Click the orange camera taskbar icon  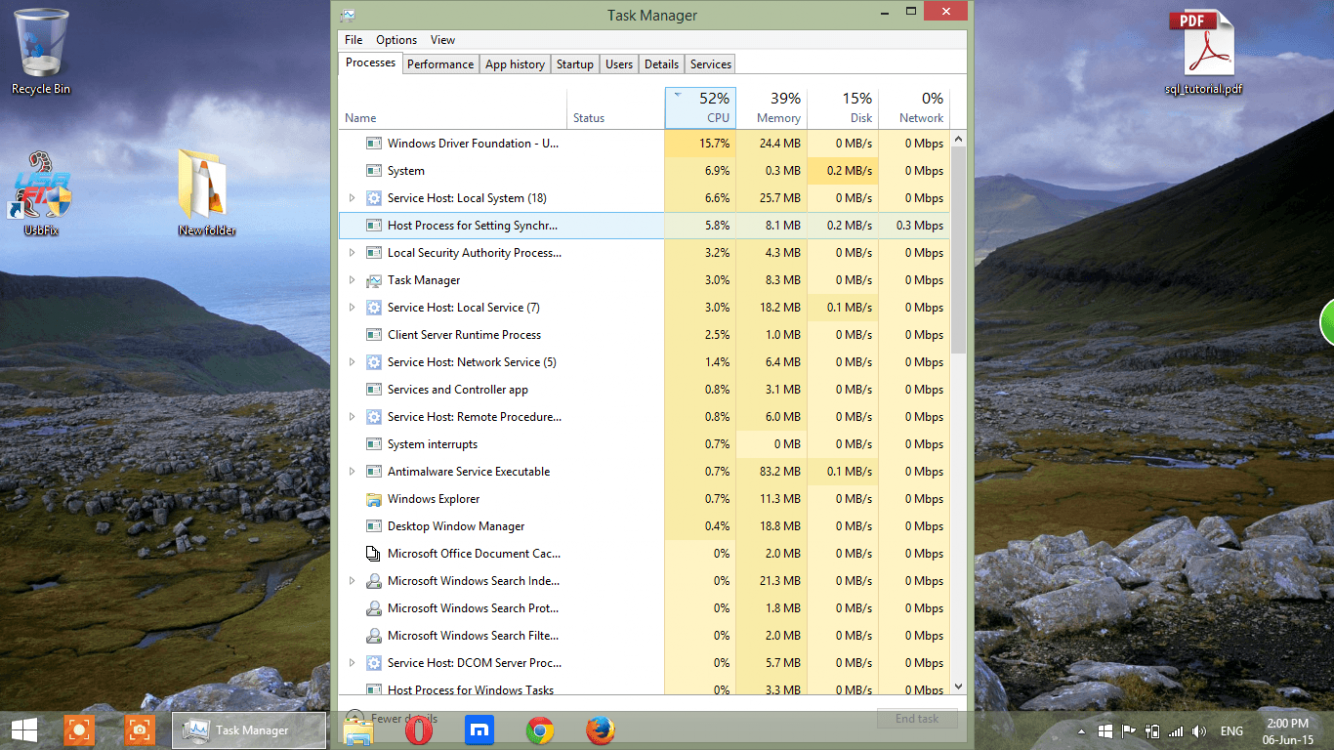[139, 731]
